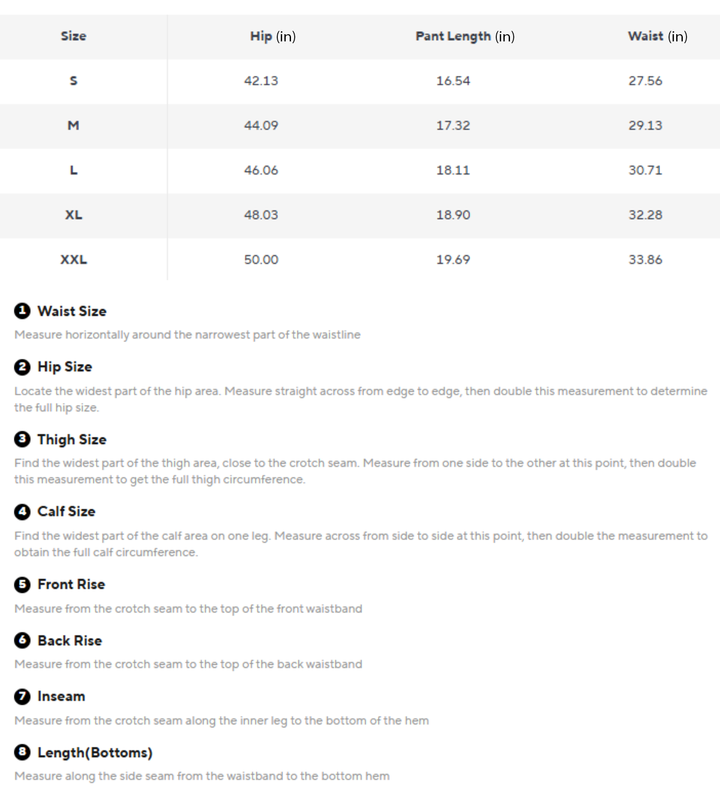Click the number 7 Inseam icon

pyautogui.click(x=22, y=696)
